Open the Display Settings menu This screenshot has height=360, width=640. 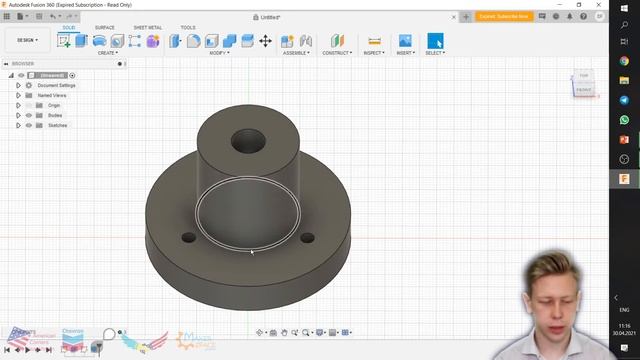(321, 333)
